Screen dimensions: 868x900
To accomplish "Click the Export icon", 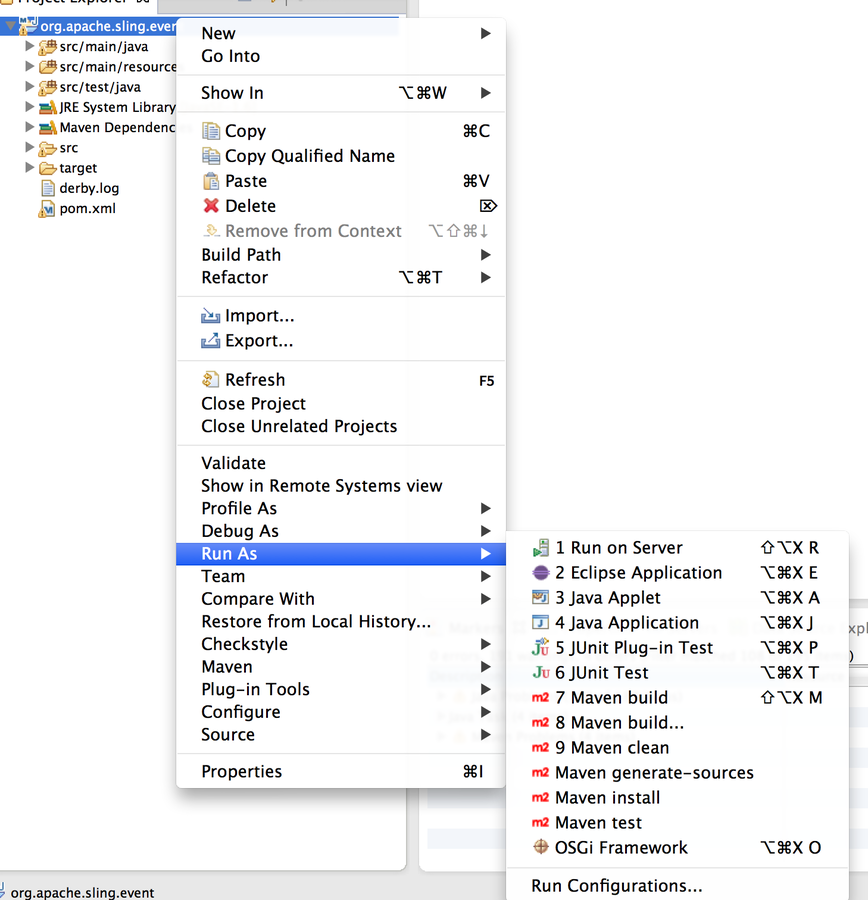I will [211, 340].
